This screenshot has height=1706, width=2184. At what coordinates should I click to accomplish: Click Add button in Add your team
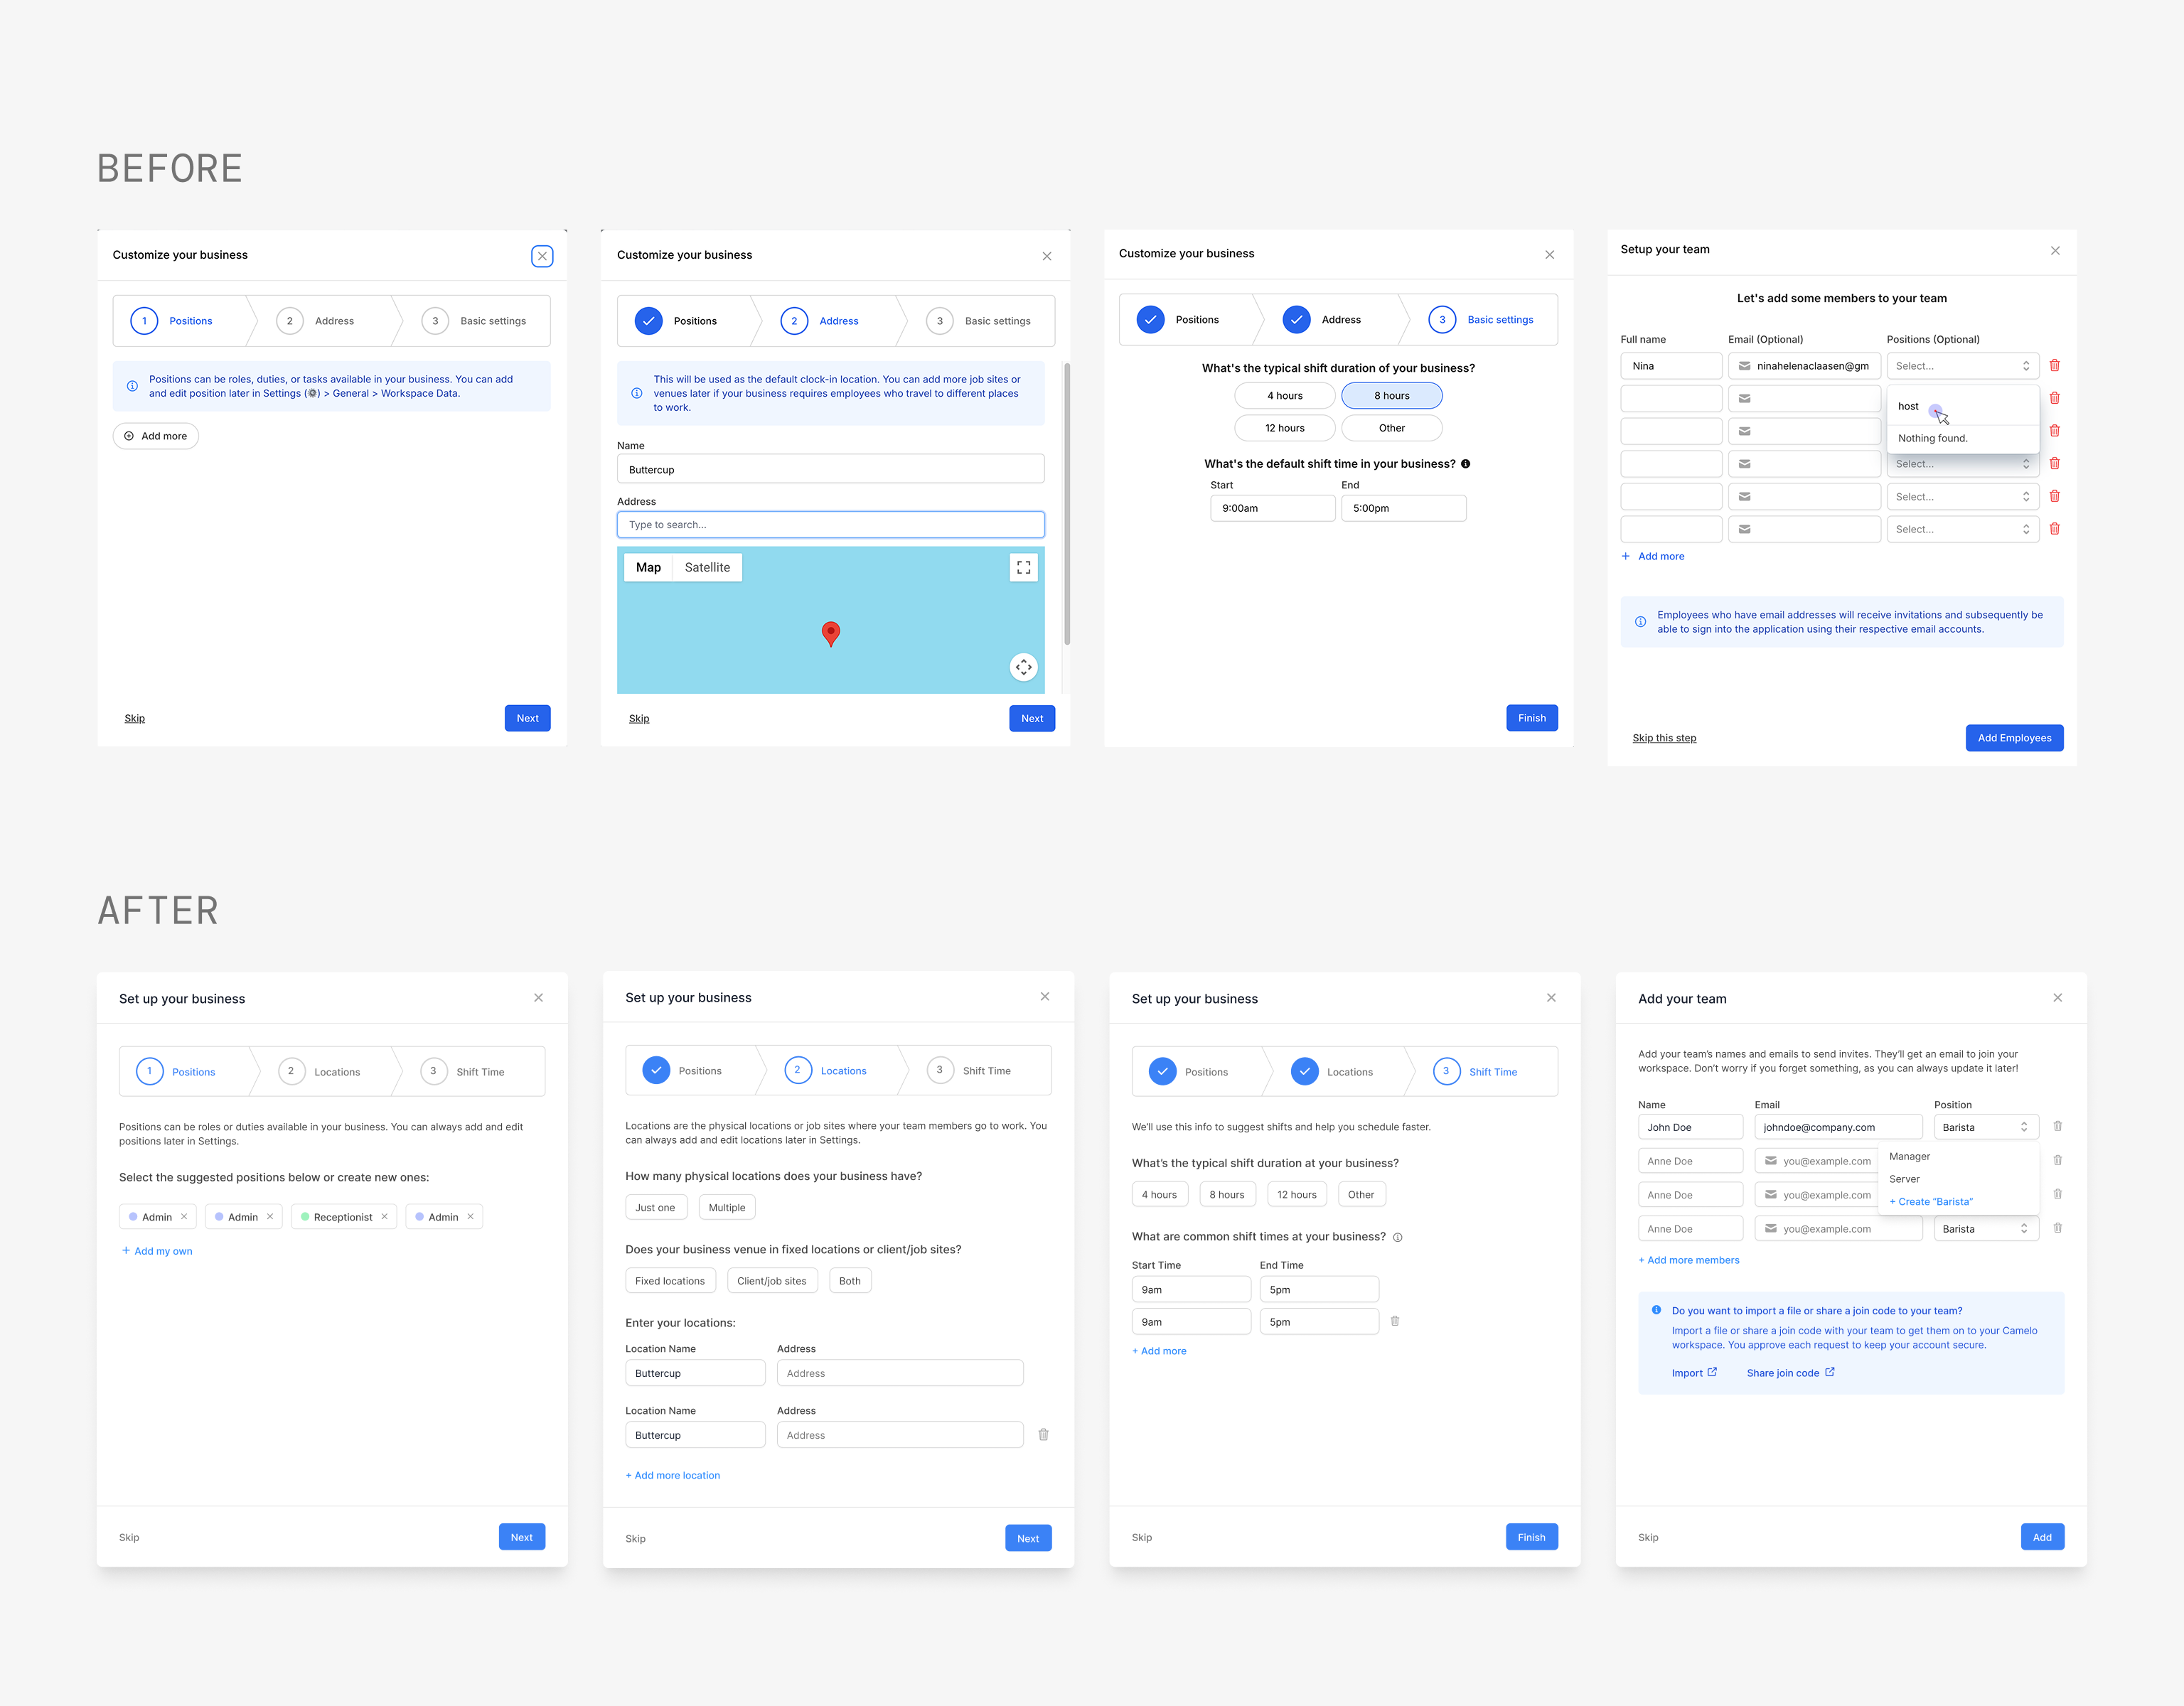click(2042, 1537)
